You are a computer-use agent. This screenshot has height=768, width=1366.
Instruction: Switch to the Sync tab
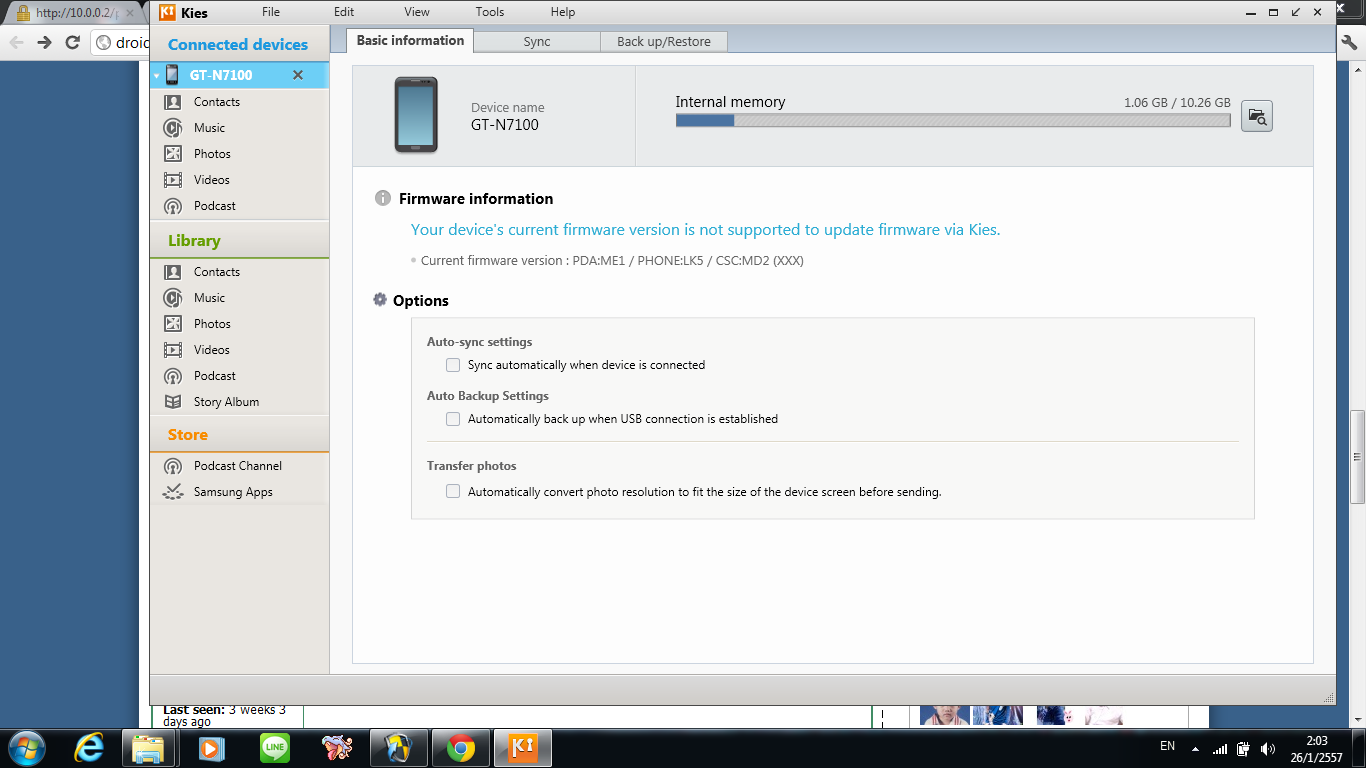tap(537, 42)
